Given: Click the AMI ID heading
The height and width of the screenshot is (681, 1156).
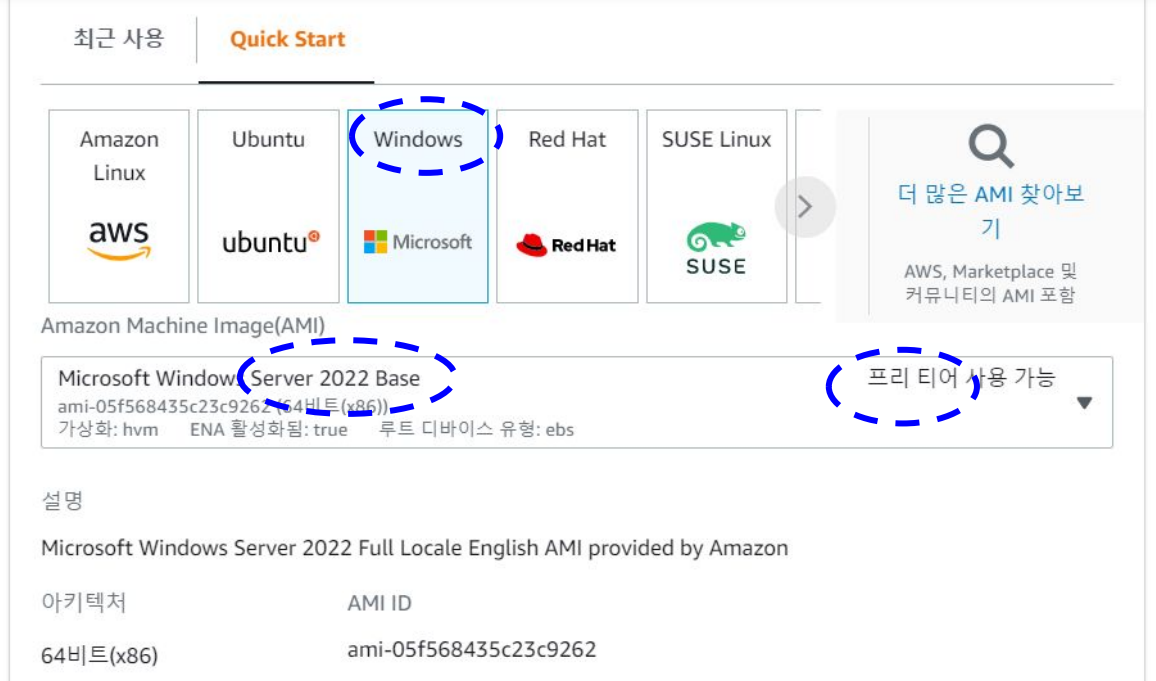Looking at the screenshot, I should (x=379, y=603).
